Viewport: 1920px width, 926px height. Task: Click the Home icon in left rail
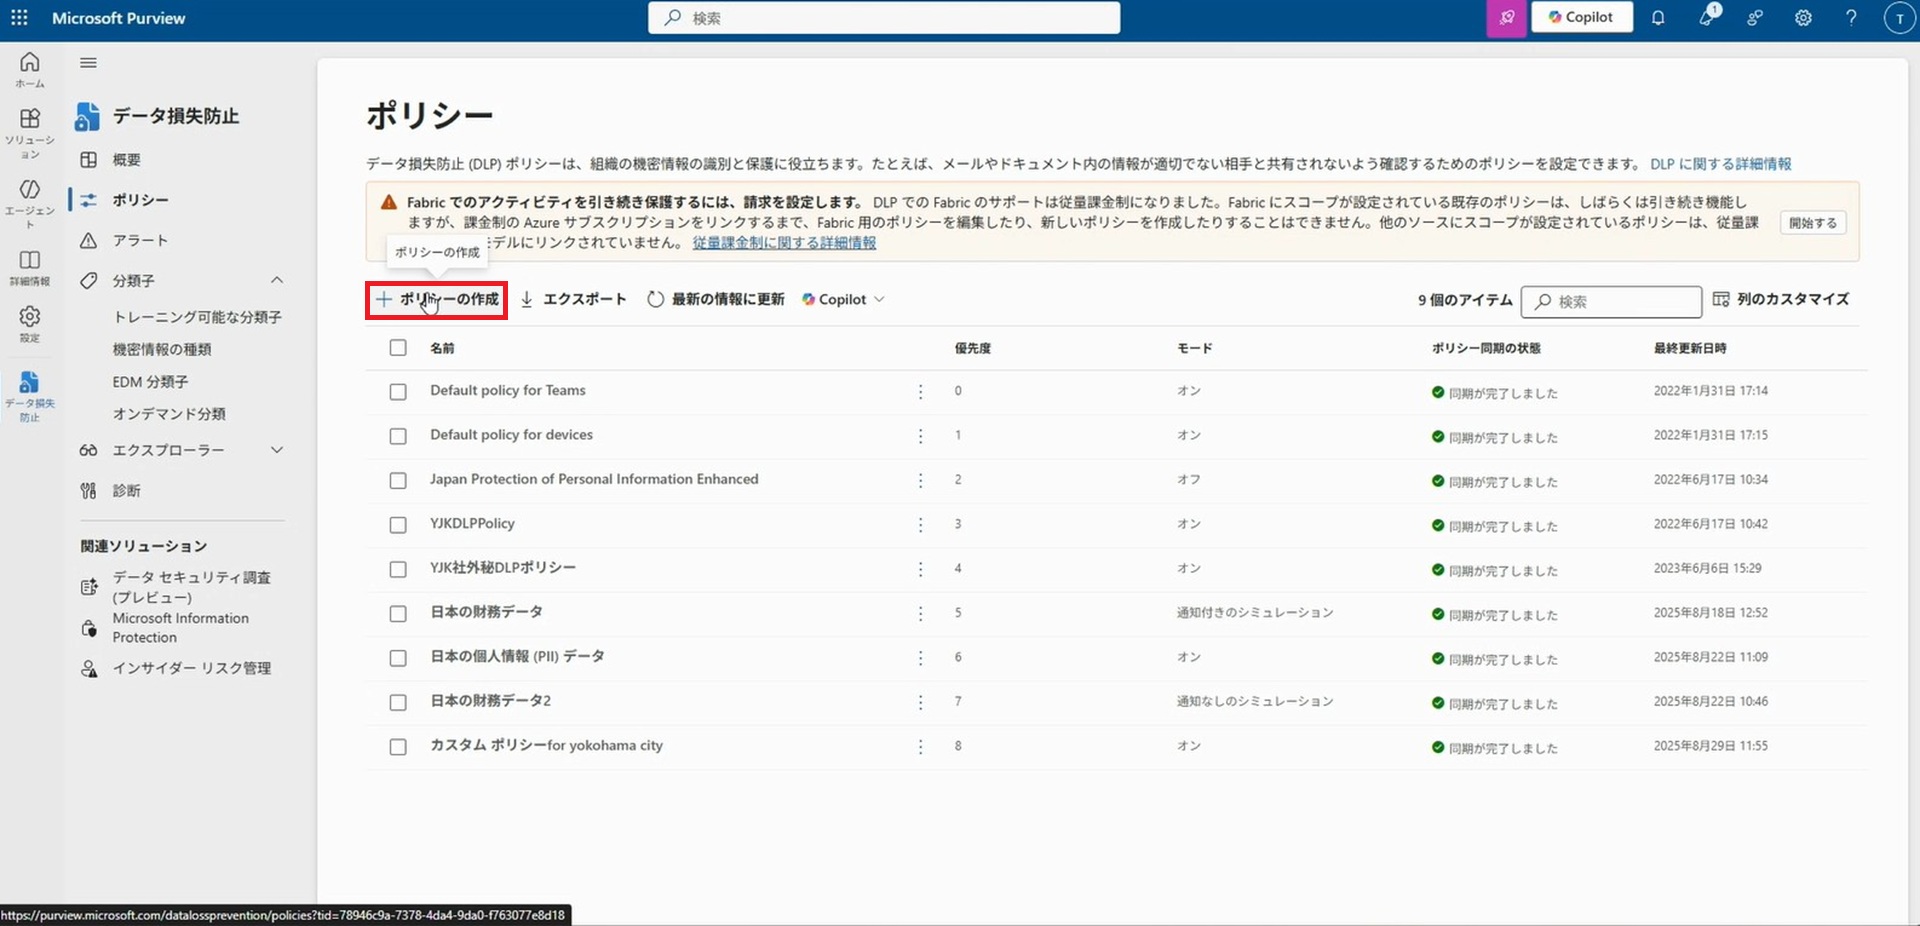[30, 68]
